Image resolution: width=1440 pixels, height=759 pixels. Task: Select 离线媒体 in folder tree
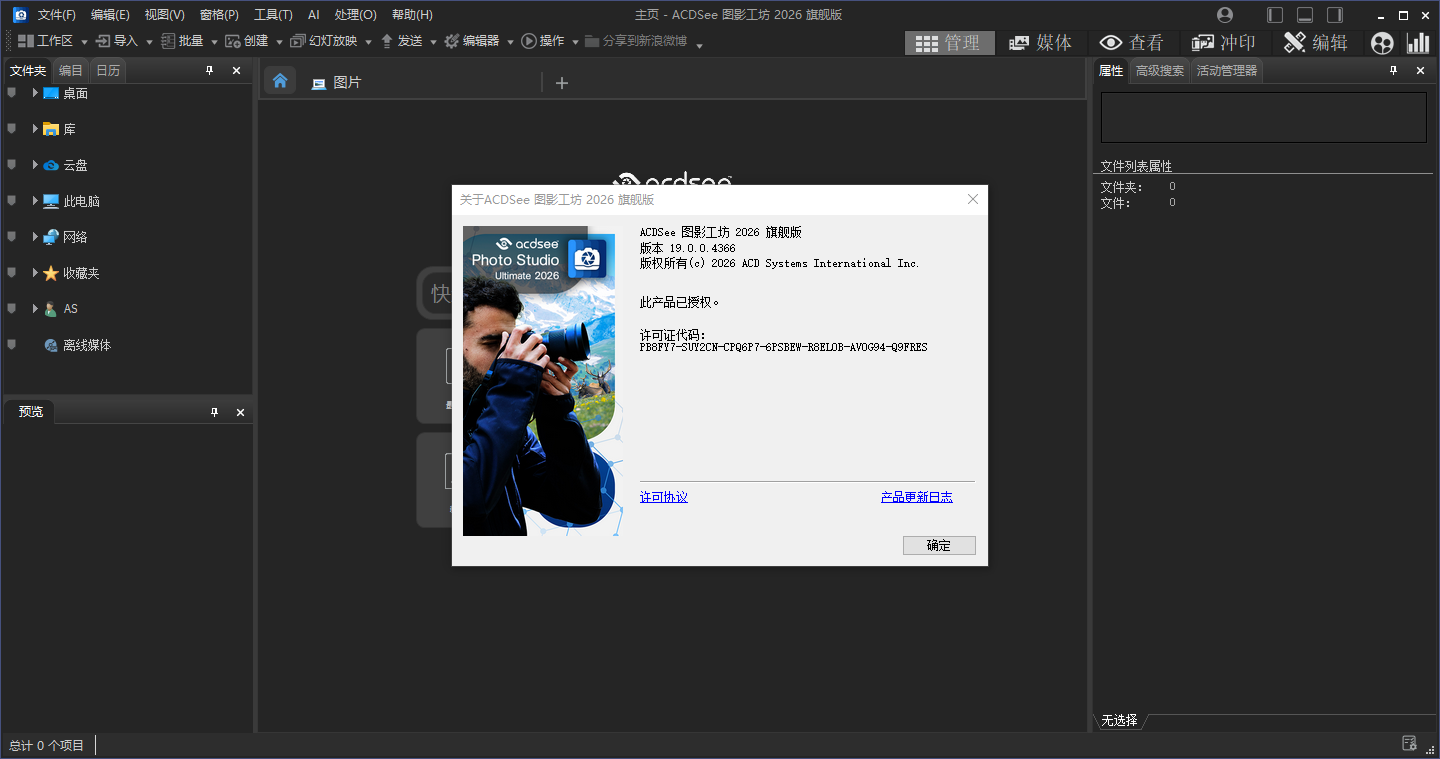click(87, 345)
